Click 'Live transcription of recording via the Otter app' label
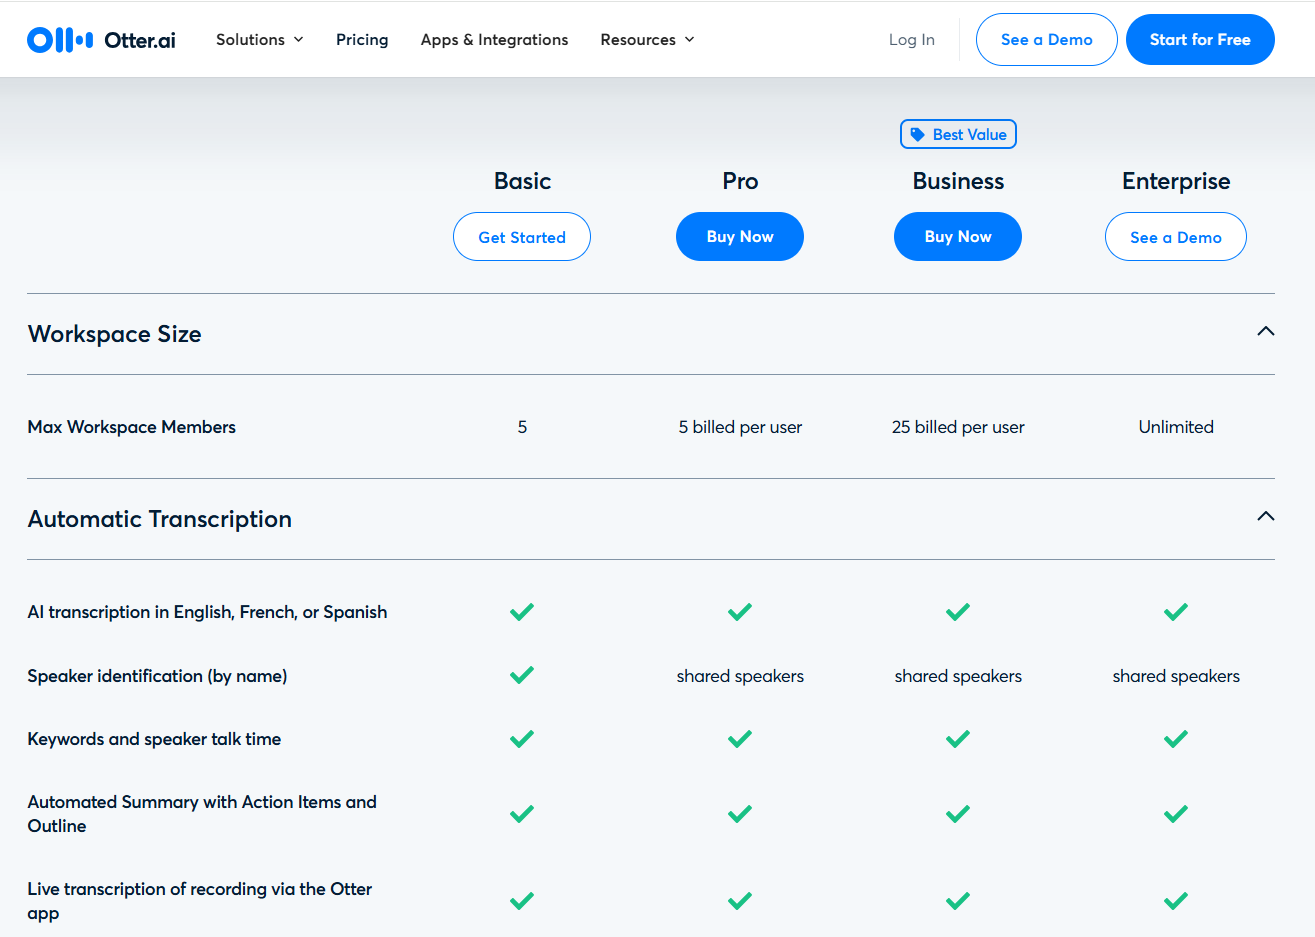 click(200, 901)
